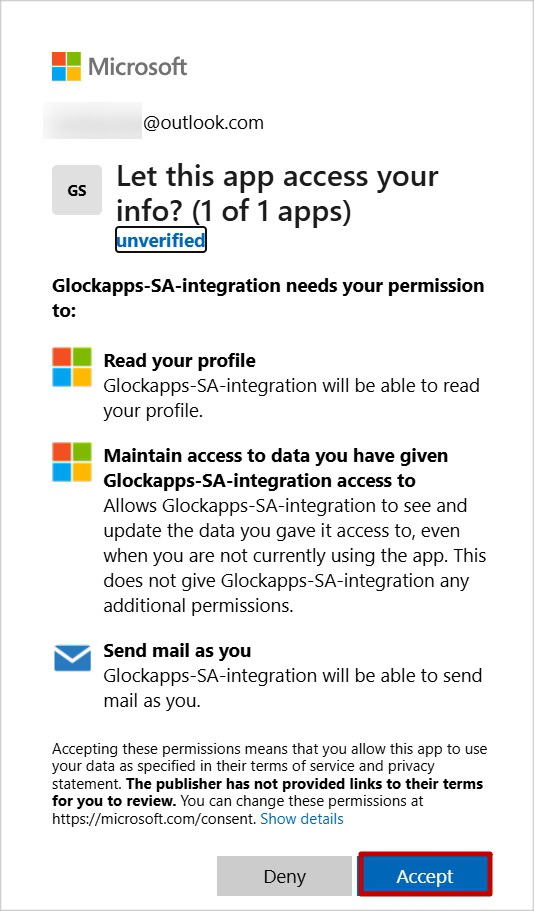This screenshot has width=534, height=911.
Task: Click the GS app avatar icon
Action: pyautogui.click(x=77, y=190)
